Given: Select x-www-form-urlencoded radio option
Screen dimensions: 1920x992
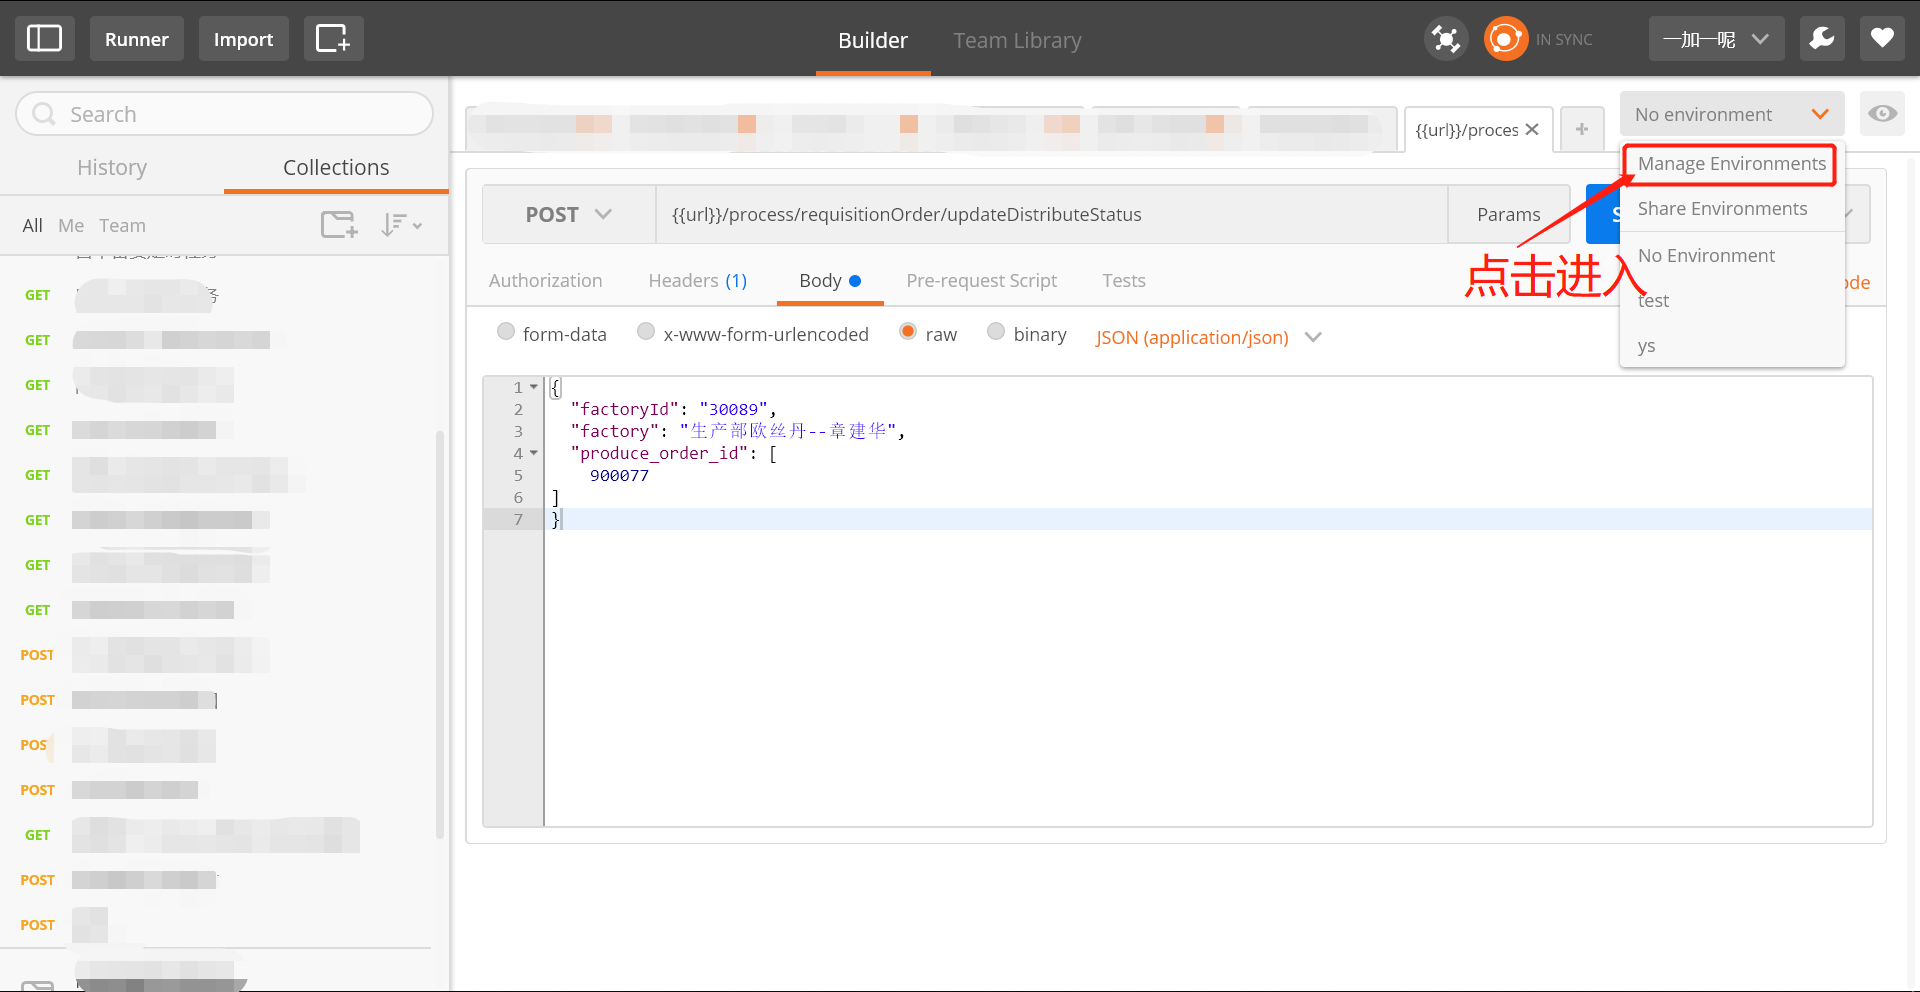Looking at the screenshot, I should tap(646, 332).
